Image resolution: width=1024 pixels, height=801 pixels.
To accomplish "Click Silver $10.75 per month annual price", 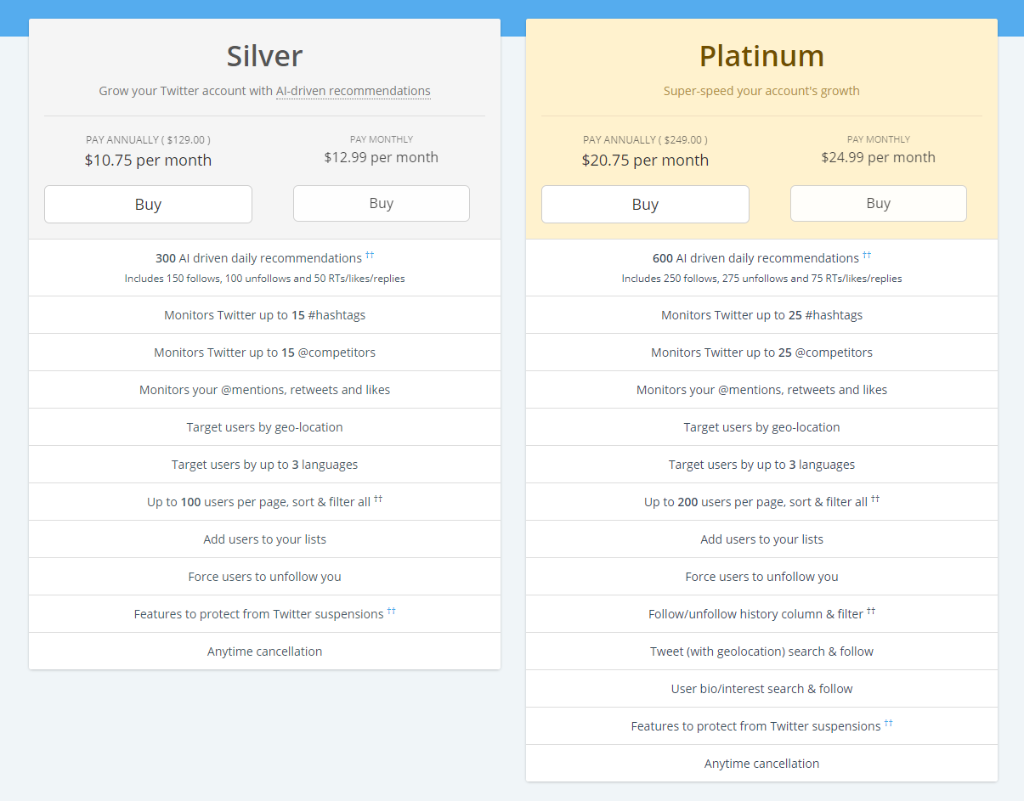I will tap(148, 160).
